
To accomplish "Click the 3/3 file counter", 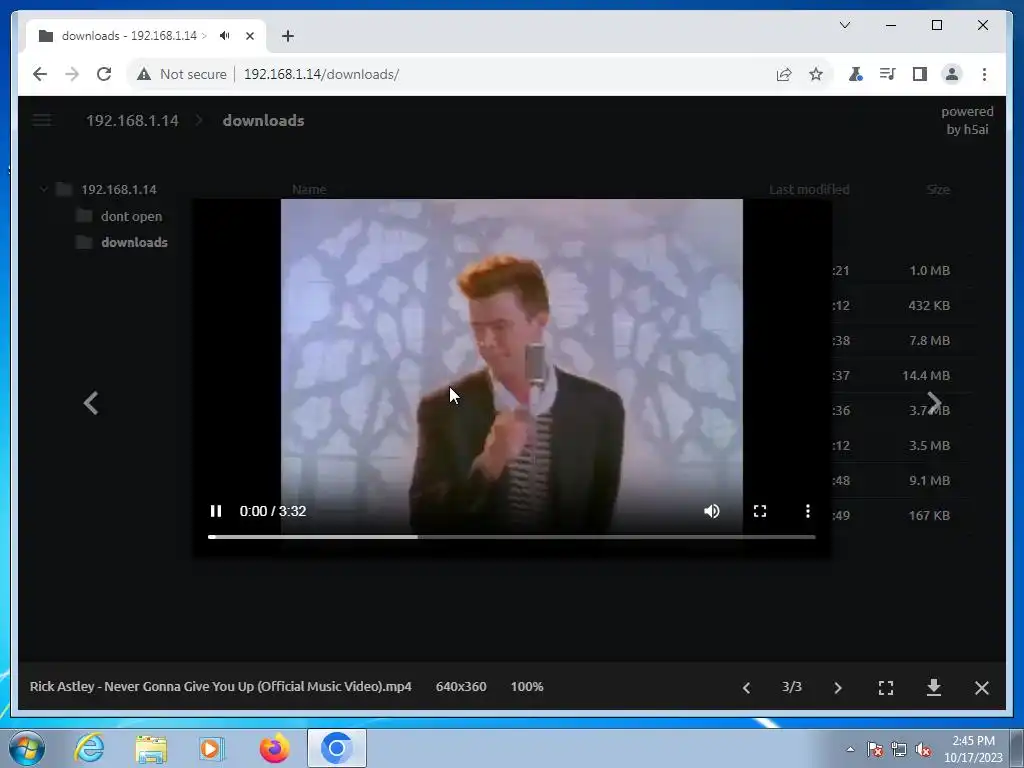I will [792, 686].
